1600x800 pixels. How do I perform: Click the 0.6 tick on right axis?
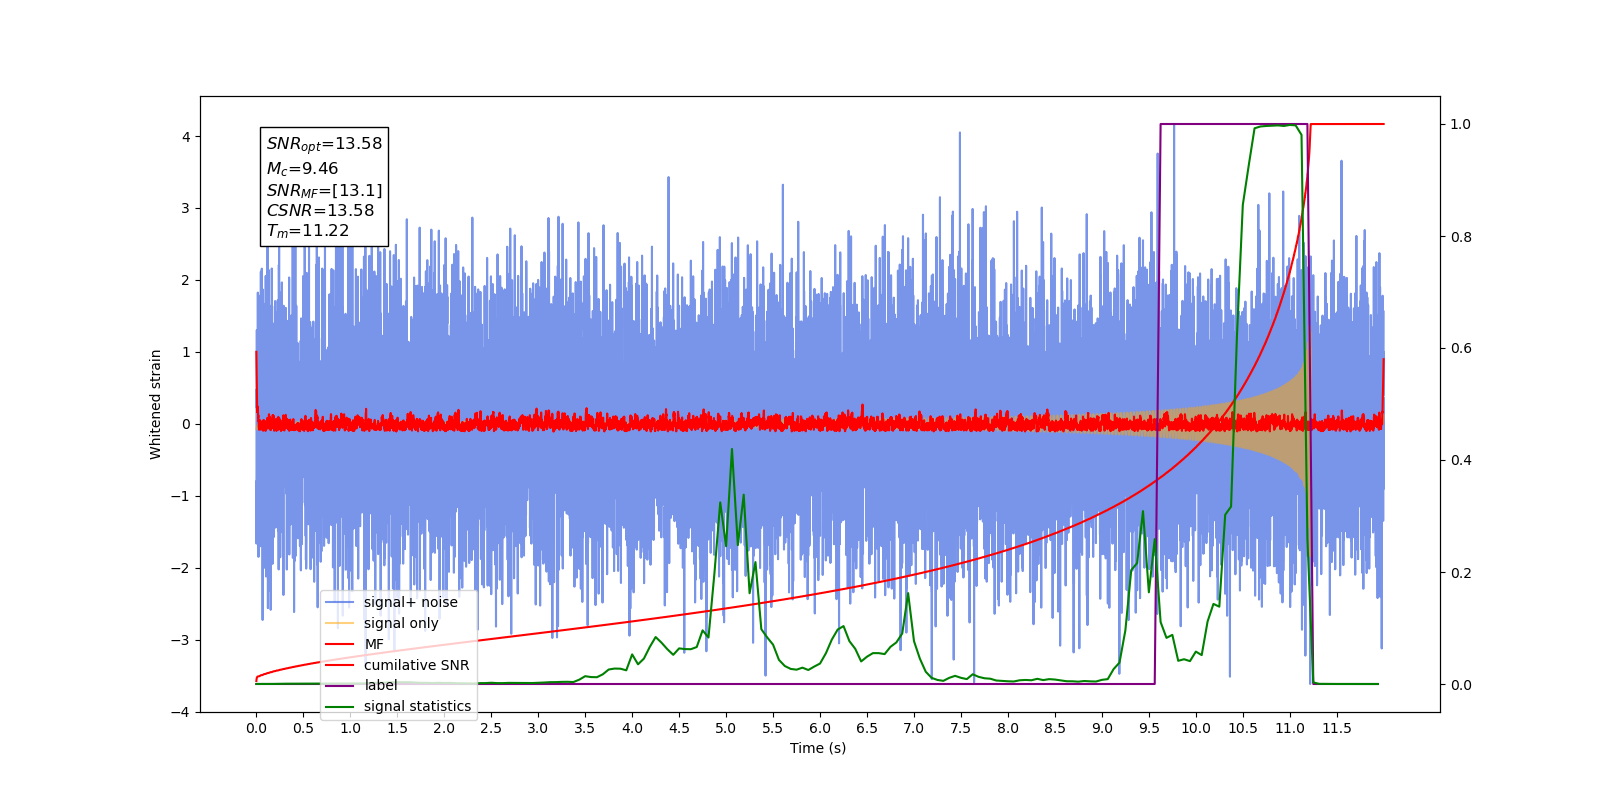(x=1461, y=349)
